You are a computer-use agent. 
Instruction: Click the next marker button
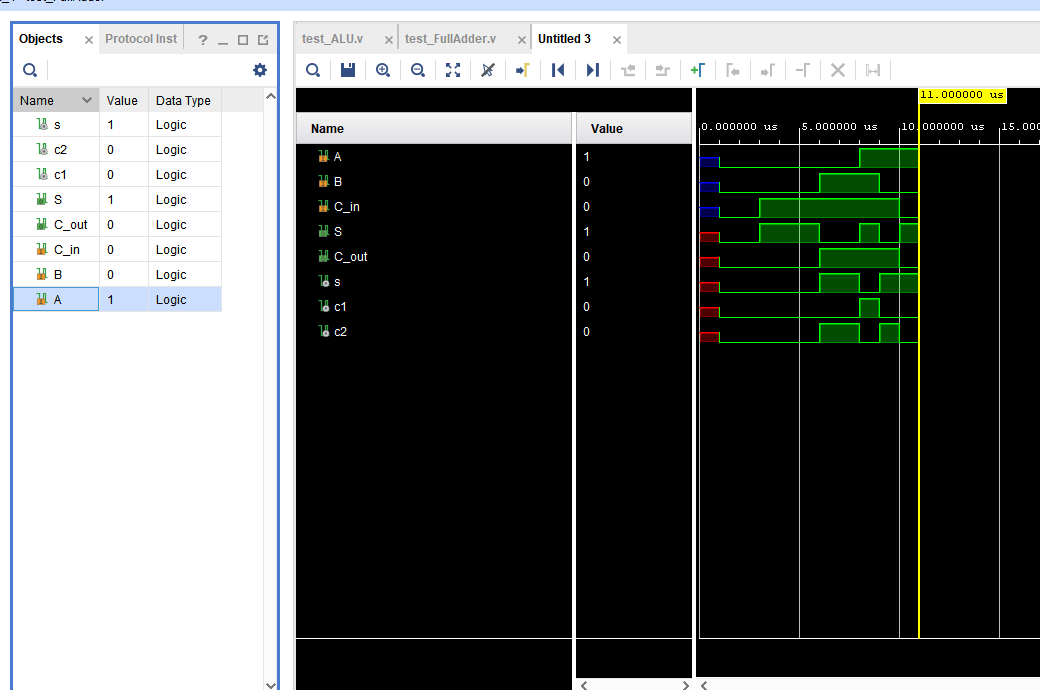pos(767,70)
